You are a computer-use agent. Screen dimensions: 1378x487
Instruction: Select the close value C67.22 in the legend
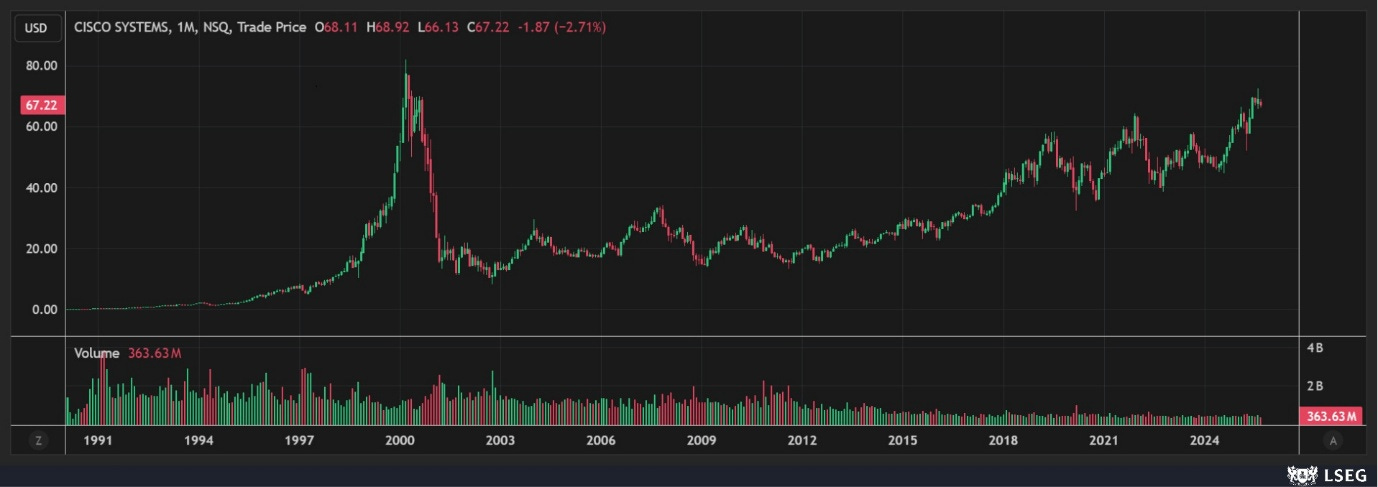pyautogui.click(x=489, y=28)
